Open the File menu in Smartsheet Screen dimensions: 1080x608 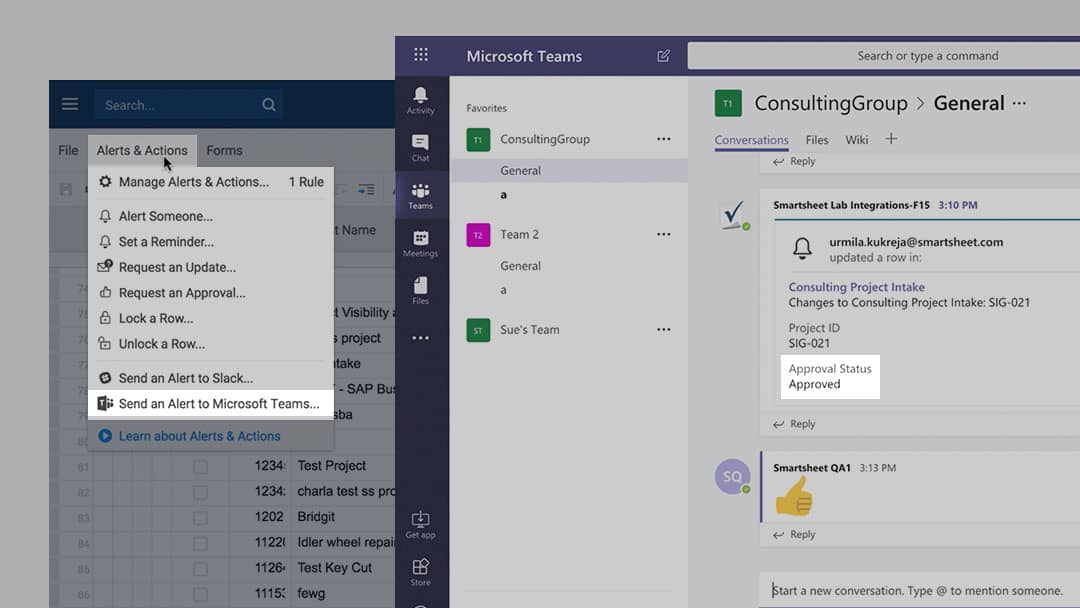pyautogui.click(x=68, y=150)
